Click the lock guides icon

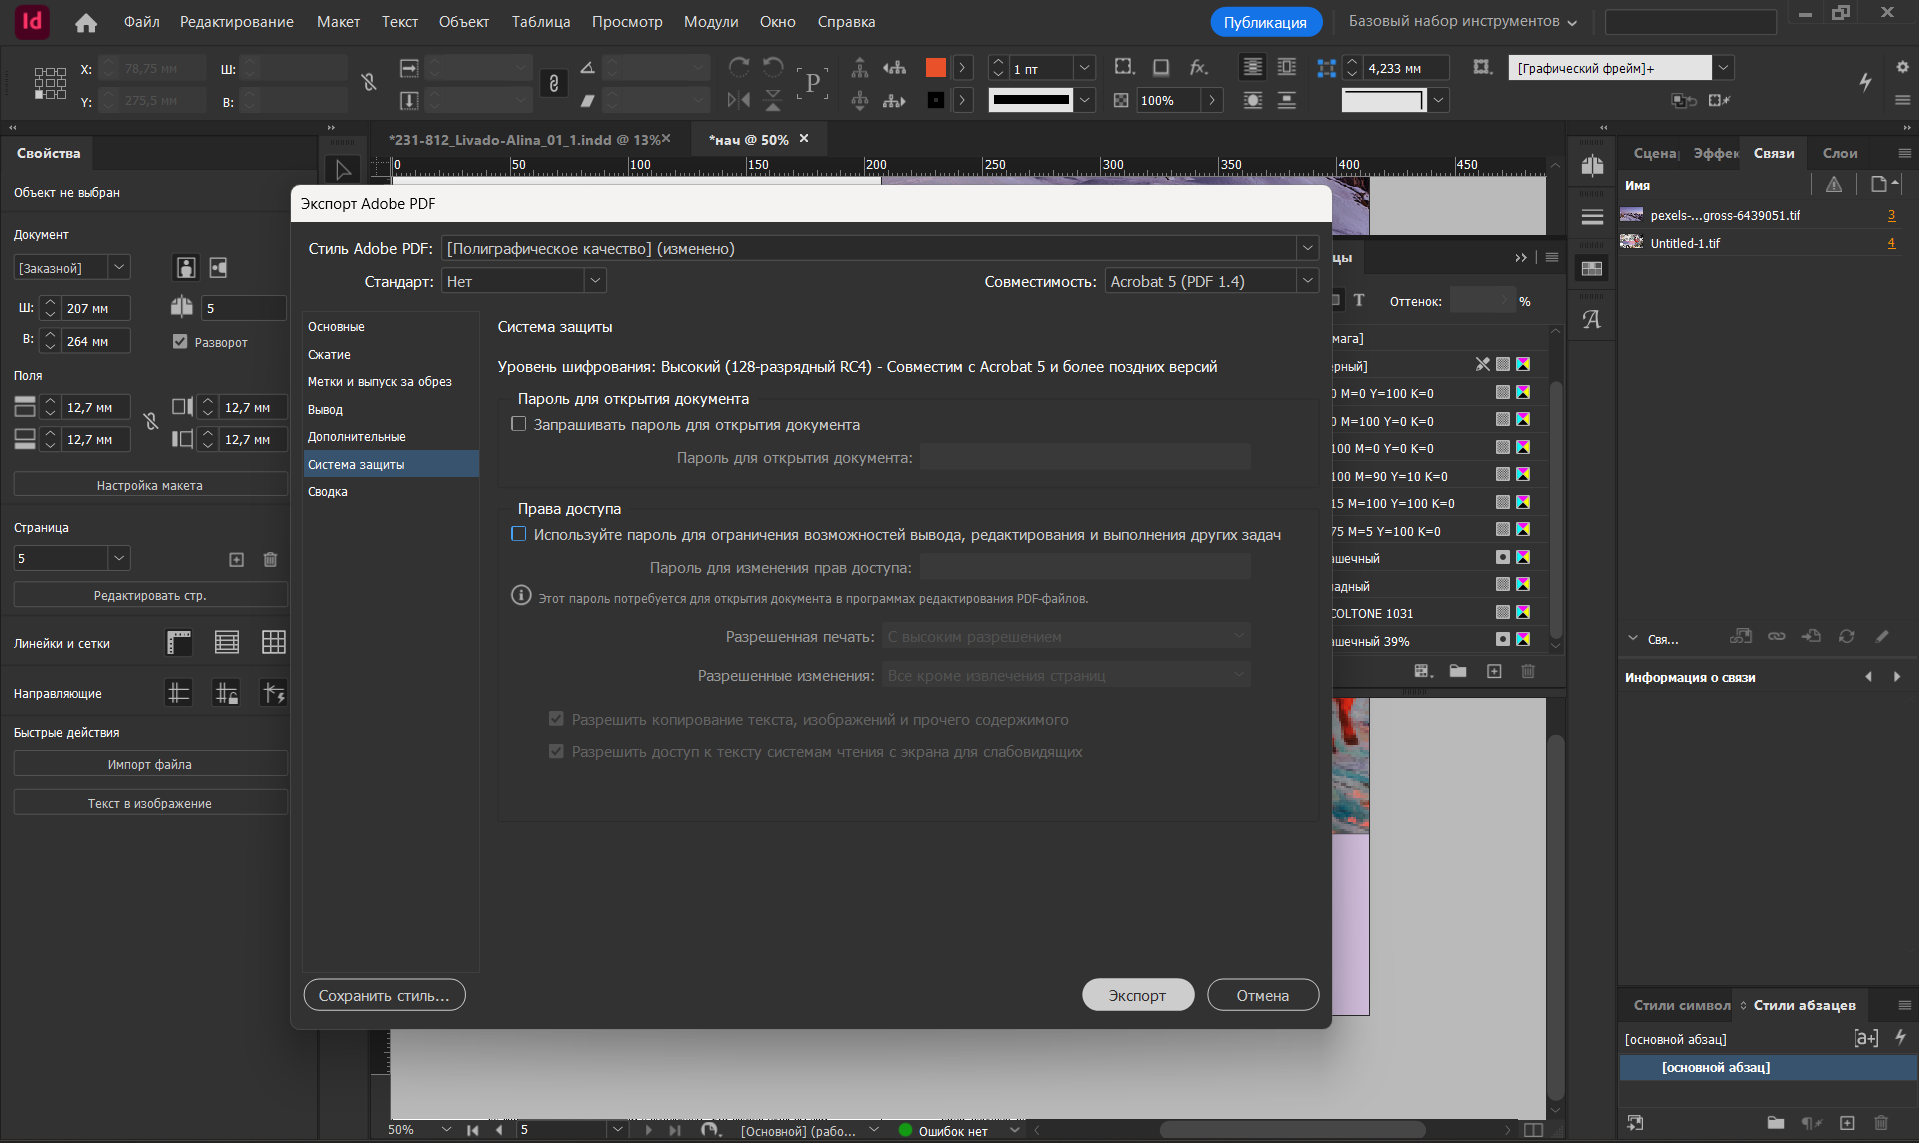pyautogui.click(x=227, y=692)
